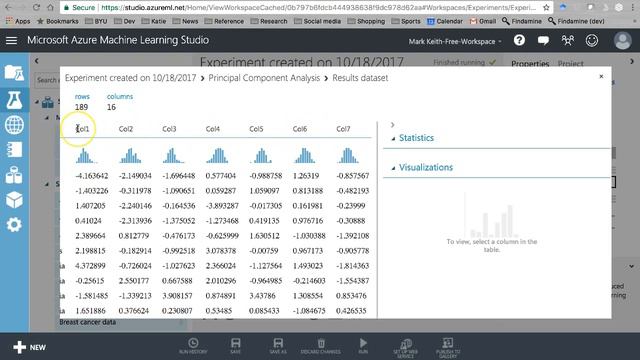This screenshot has height=360, width=640.
Task: Switch to the Project tab
Action: pyautogui.click(x=571, y=64)
